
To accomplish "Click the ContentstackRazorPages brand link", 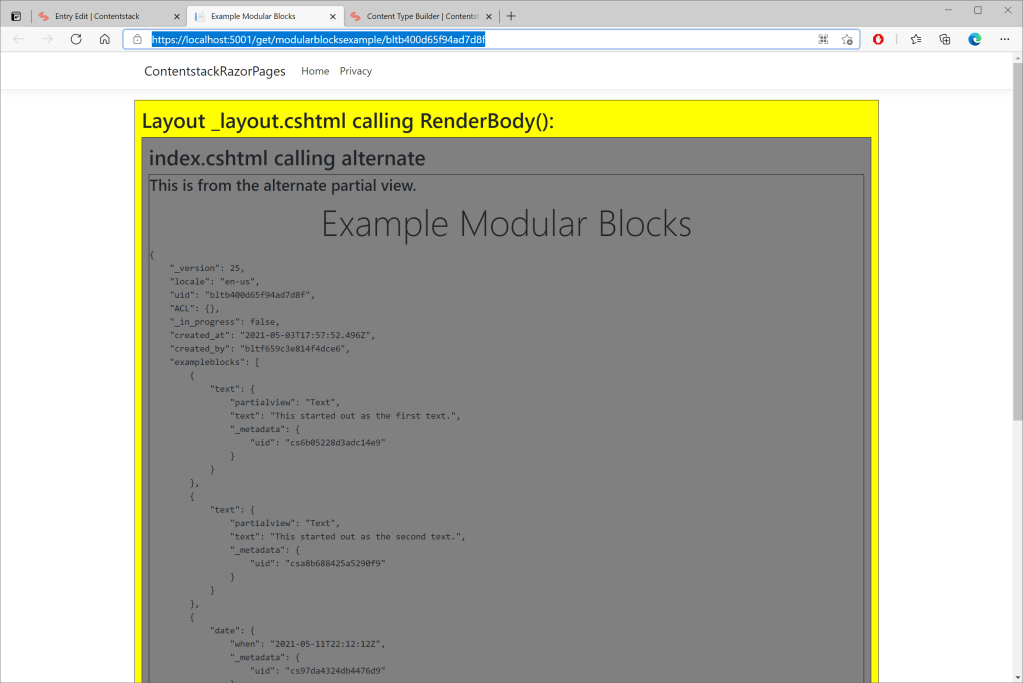I will 214,71.
